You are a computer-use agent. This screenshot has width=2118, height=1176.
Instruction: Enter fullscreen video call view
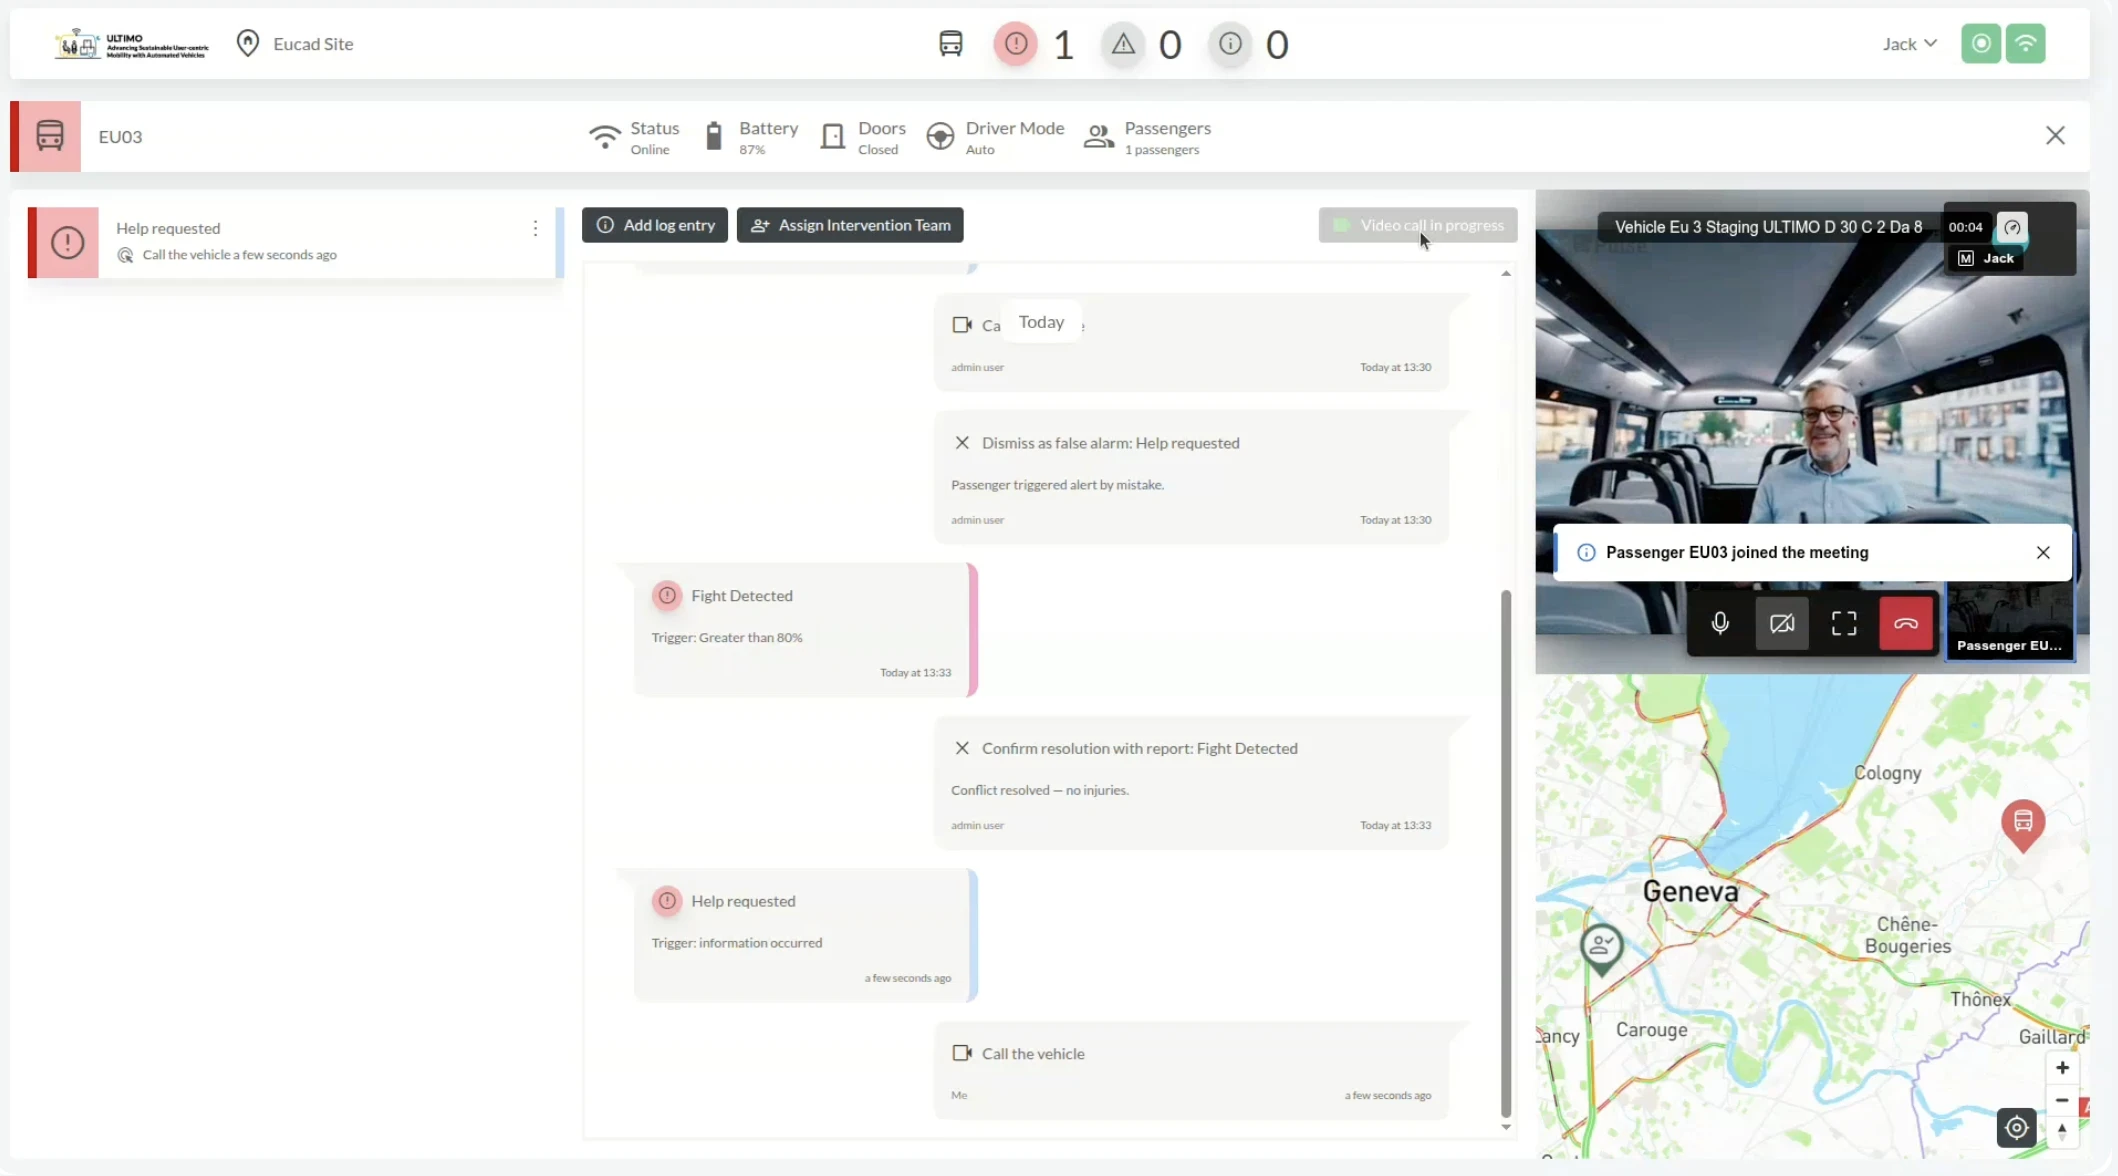pos(1843,623)
